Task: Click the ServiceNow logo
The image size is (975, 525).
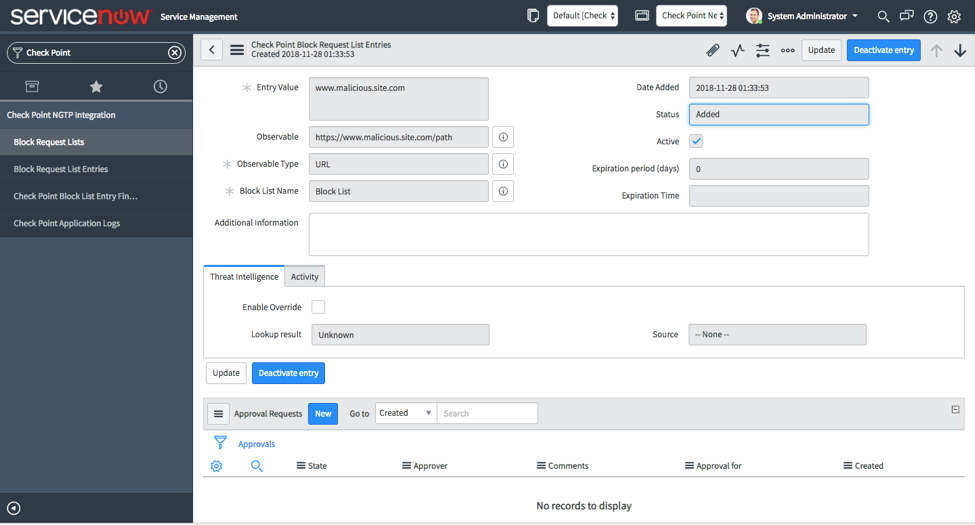Action: coord(80,16)
